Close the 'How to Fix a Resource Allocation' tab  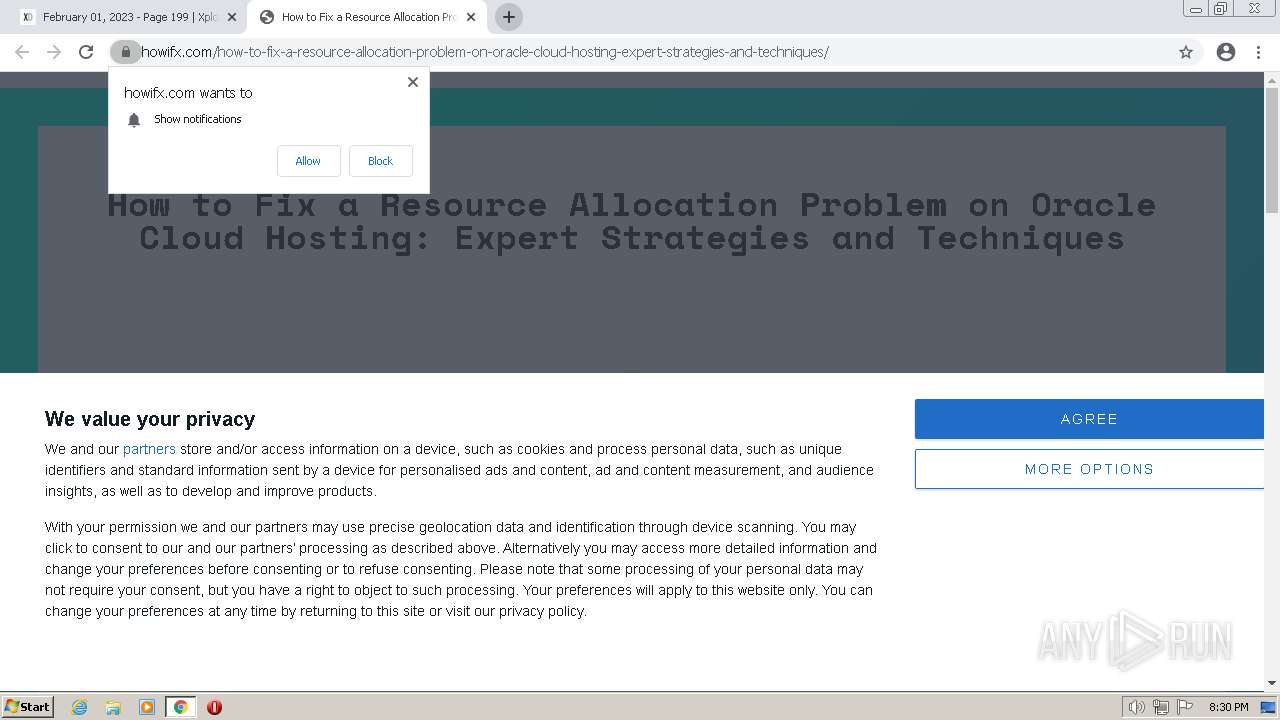471,17
